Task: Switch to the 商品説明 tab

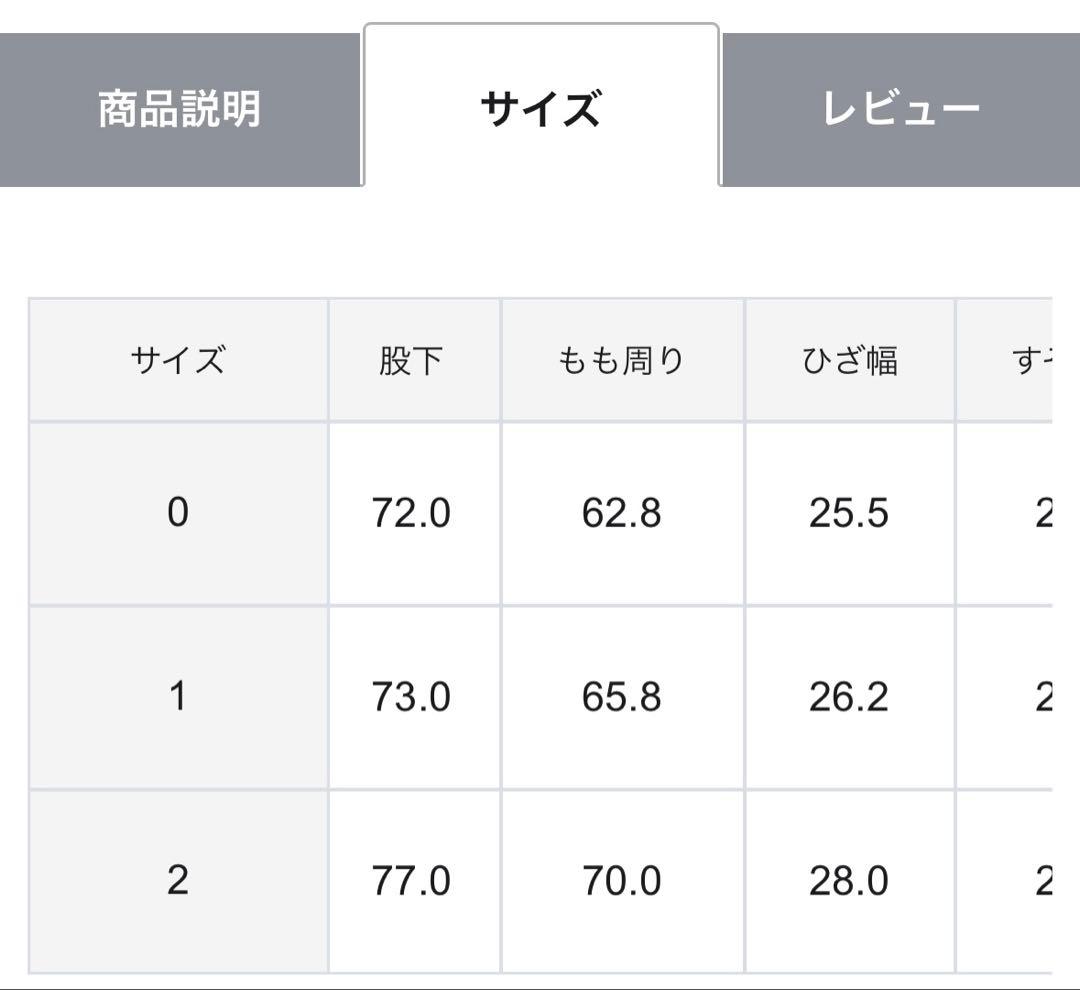Action: click(180, 109)
